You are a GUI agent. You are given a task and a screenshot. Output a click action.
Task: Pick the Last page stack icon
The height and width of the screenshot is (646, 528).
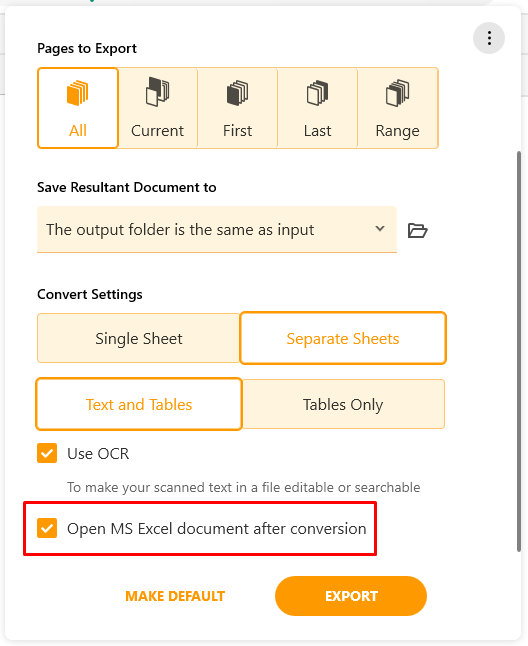pyautogui.click(x=318, y=93)
